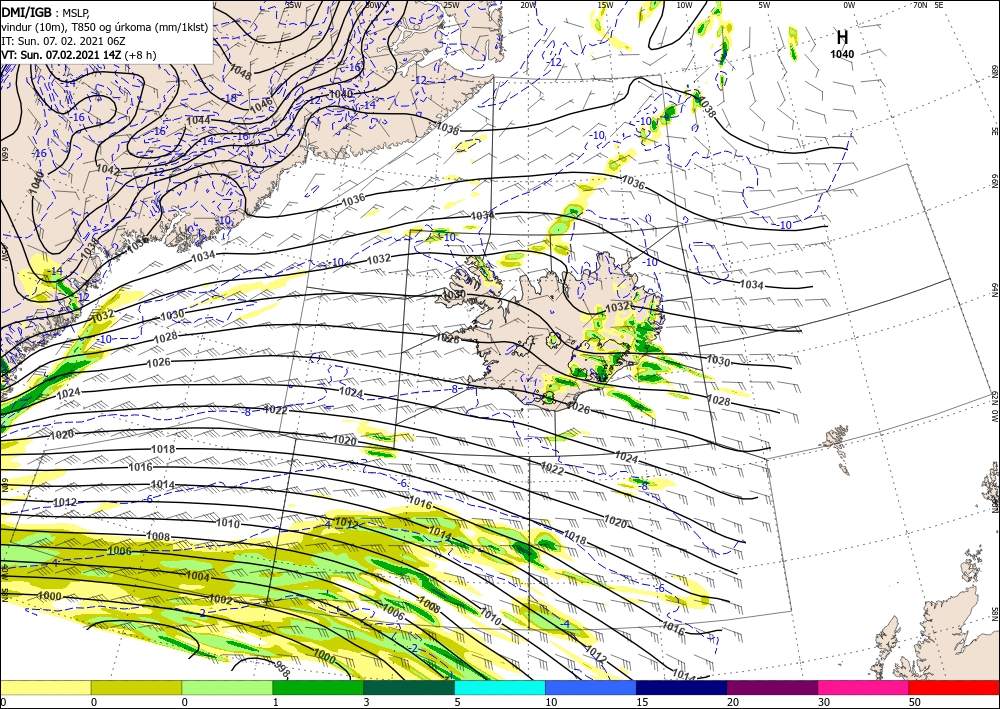The image size is (1000, 709).
Task: Click the legend value 50
Action: tap(914, 702)
